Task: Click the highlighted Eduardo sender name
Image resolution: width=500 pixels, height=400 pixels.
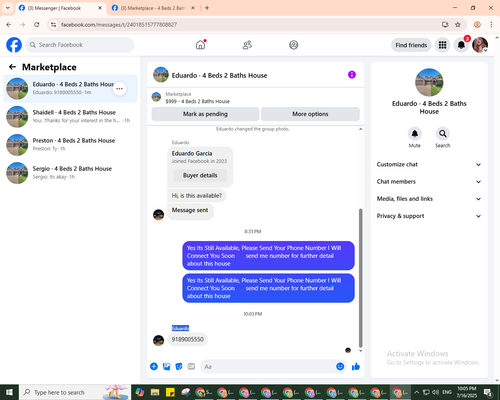Action: [180, 328]
